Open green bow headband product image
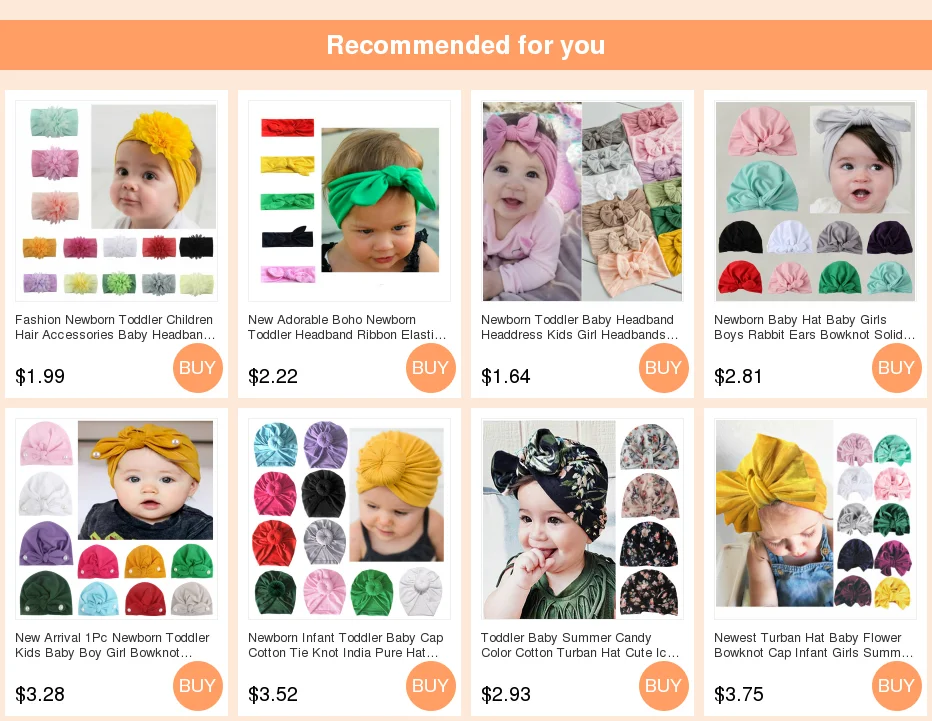This screenshot has width=932, height=721. (x=350, y=201)
